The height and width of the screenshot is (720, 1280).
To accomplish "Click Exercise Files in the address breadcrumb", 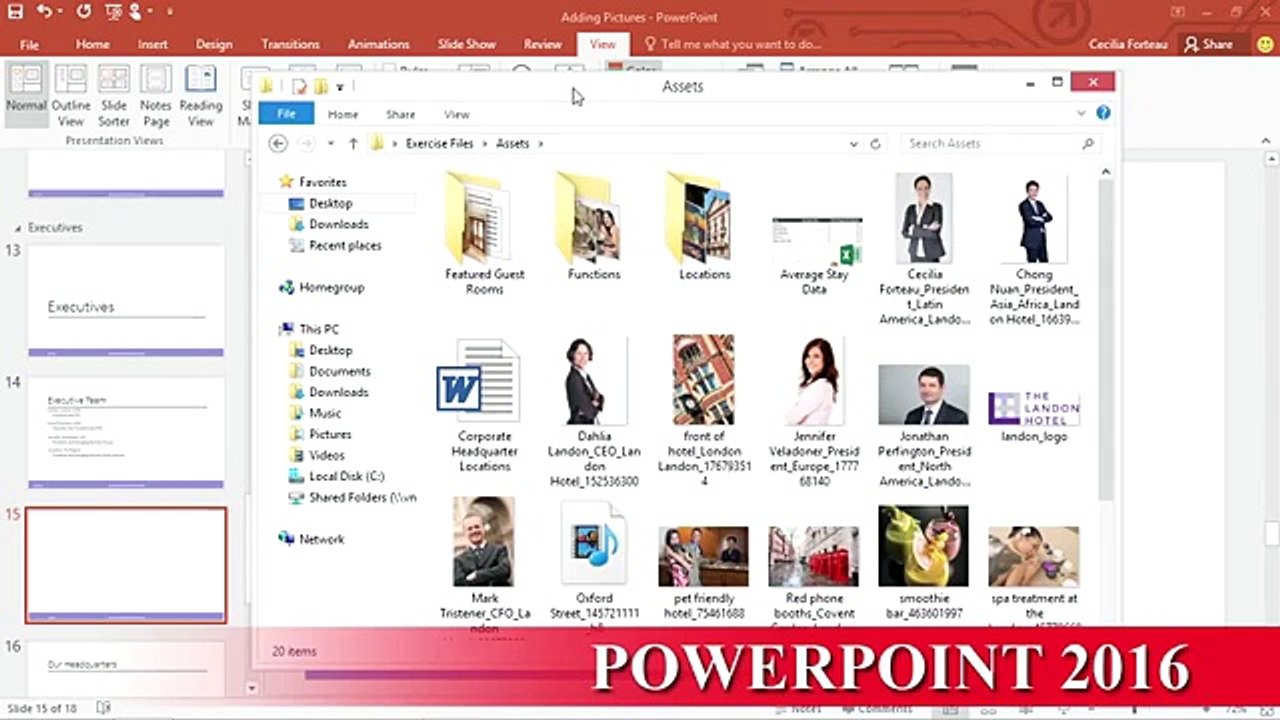I will coord(439,144).
